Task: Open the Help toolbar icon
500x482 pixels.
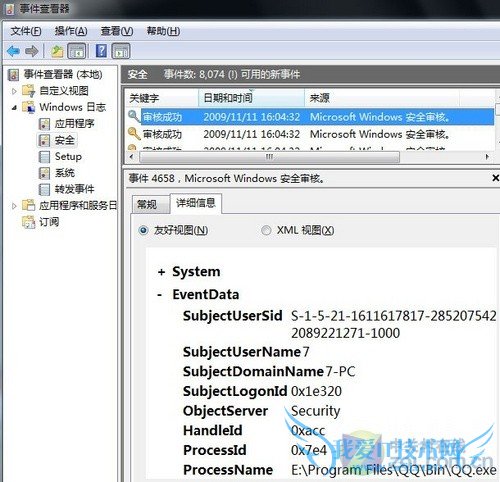Action: 101,51
